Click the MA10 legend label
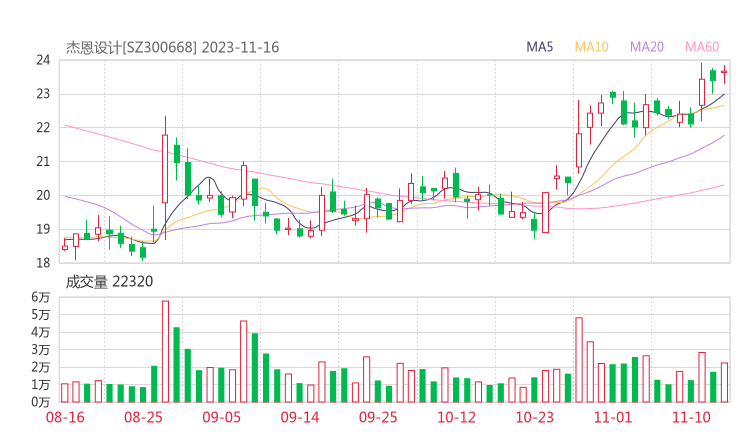 (591, 47)
